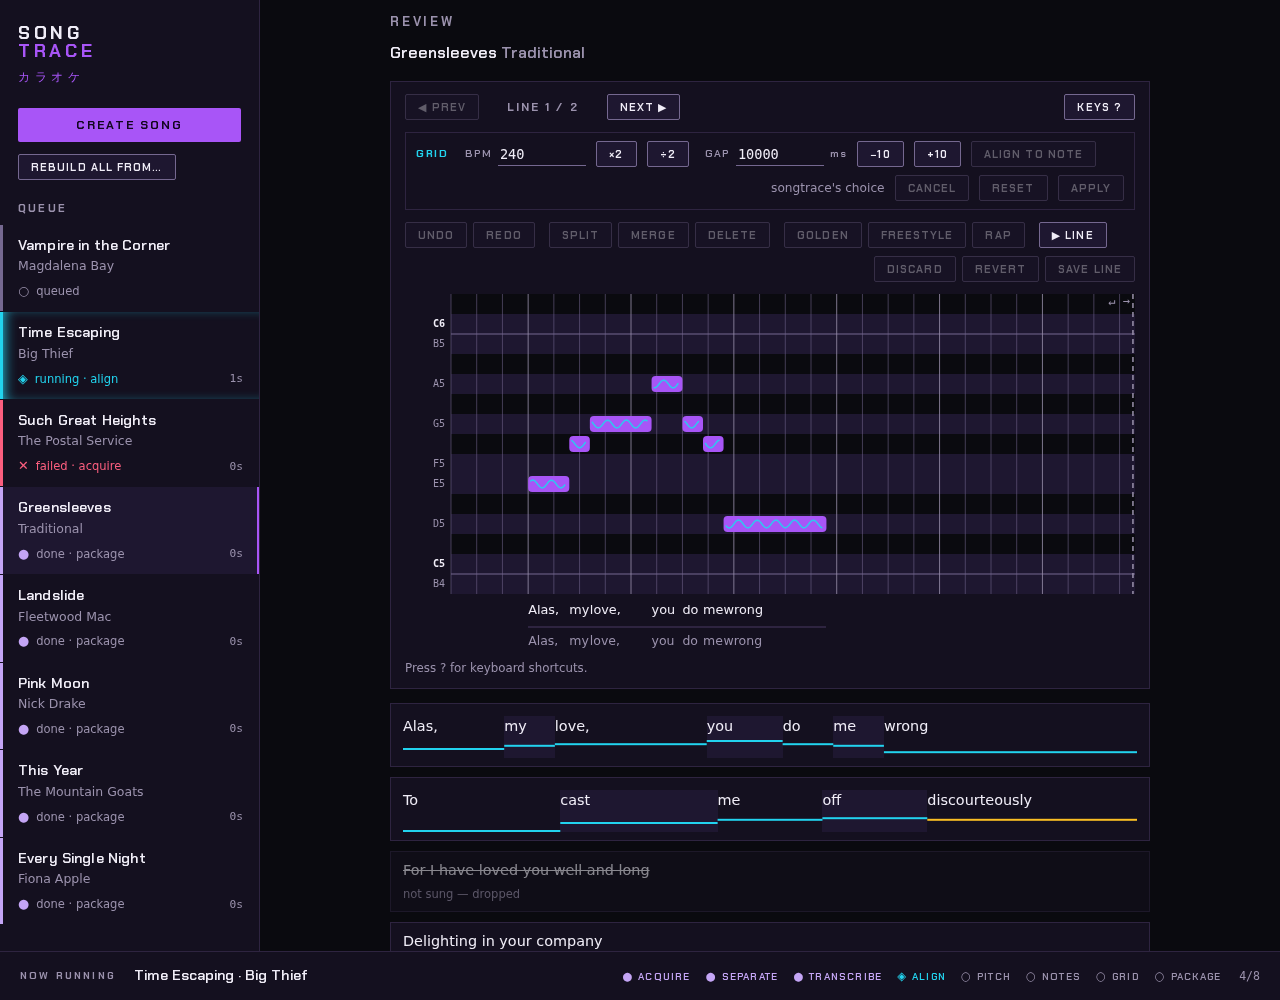Click the PACKAGE pipeline stage in status bar
Image resolution: width=1280 pixels, height=1000 pixels.
1188,977
